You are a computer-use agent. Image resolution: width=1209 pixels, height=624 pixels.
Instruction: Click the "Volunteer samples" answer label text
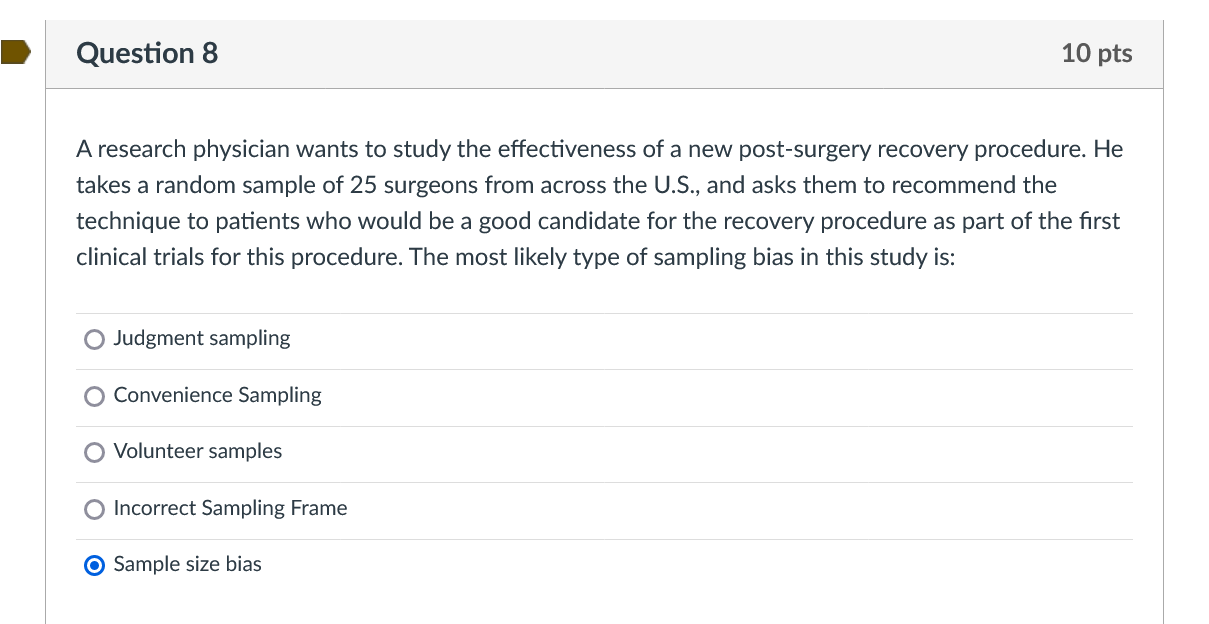pos(198,451)
